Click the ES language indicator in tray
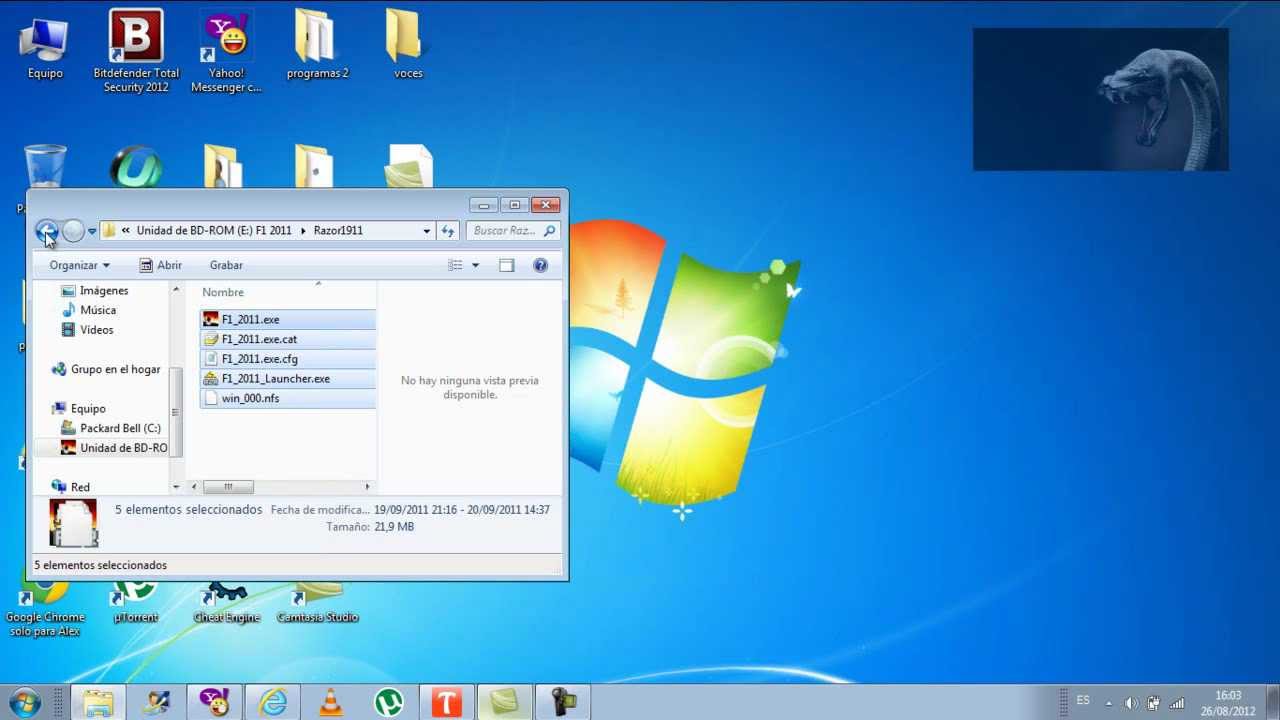 click(x=1083, y=701)
